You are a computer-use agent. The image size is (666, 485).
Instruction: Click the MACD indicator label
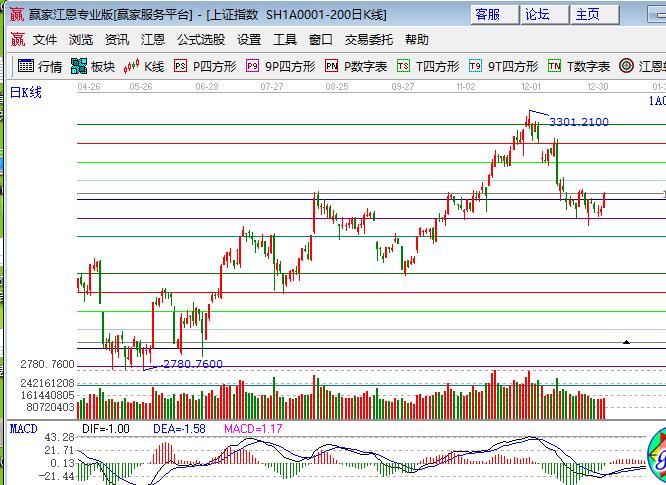tap(23, 428)
